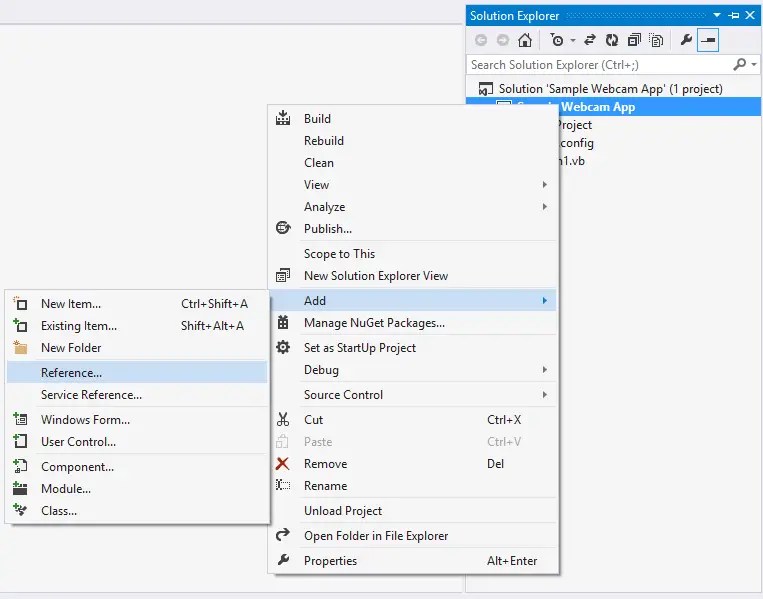Open the search options dropdown arrow
The image size is (763, 599).
[754, 64]
